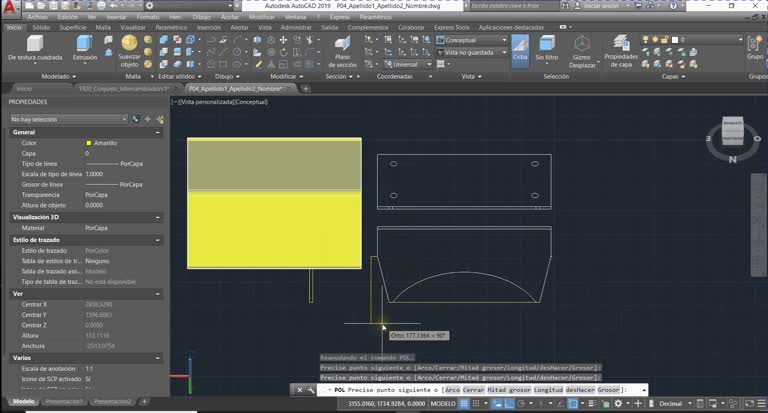Switch to Presentación1 layout tab
Image resolution: width=768 pixels, height=413 pixels.
click(64, 402)
